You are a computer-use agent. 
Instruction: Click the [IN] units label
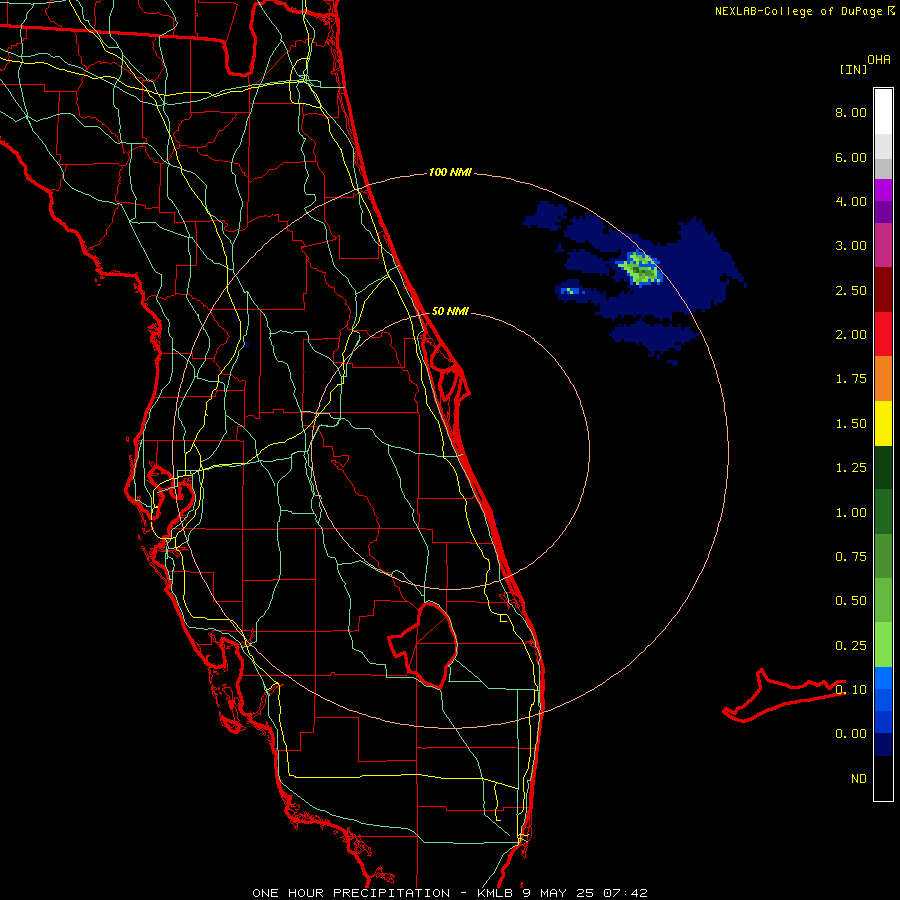point(853,69)
